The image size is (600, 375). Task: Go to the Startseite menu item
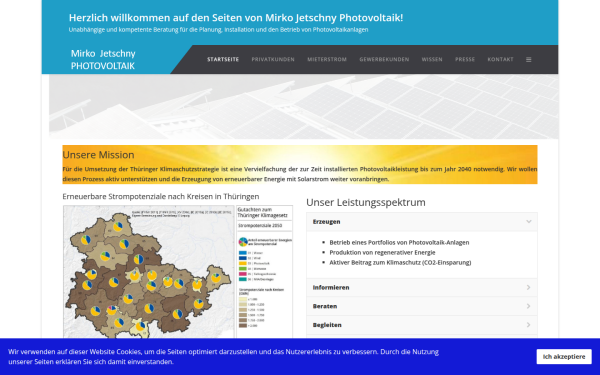223,60
